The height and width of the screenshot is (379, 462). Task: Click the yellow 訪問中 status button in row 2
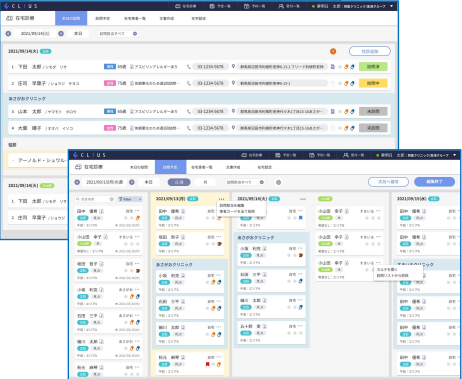point(373,83)
